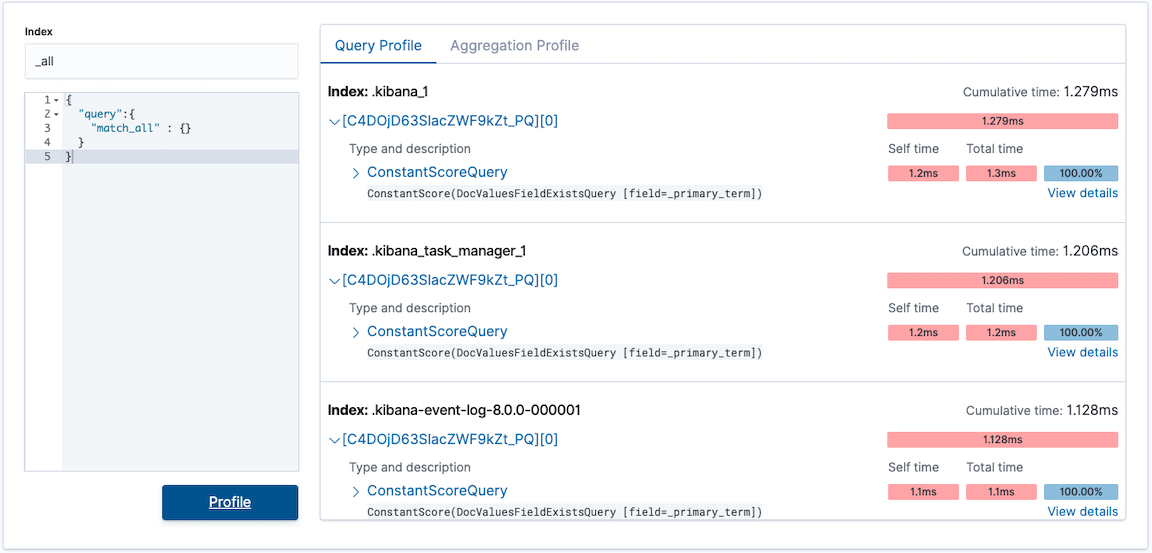This screenshot has width=1152, height=553.
Task: Click the 1.206ms shard time bar
Action: 1002,280
